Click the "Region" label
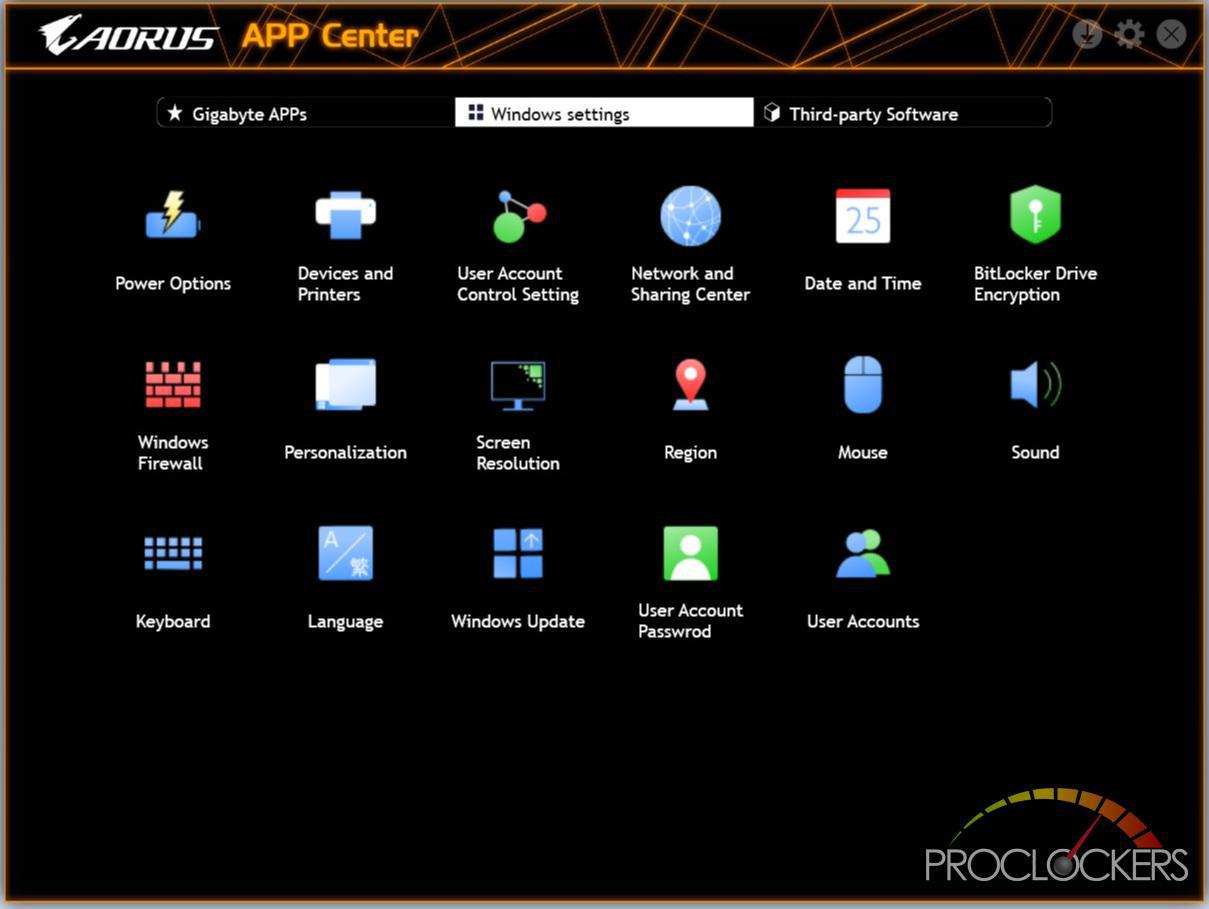Screen dimensions: 1209x909 tap(690, 453)
